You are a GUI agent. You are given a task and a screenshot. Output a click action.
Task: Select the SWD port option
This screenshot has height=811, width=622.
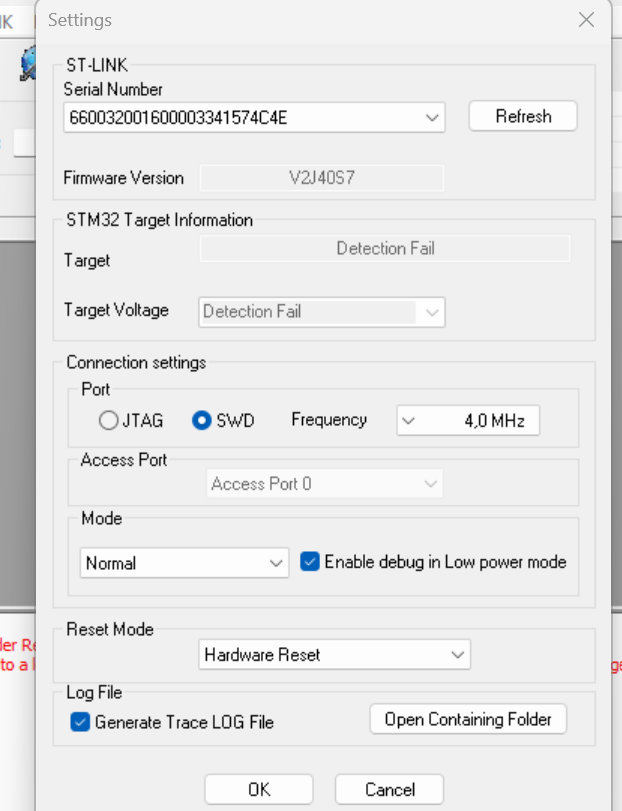click(223, 420)
